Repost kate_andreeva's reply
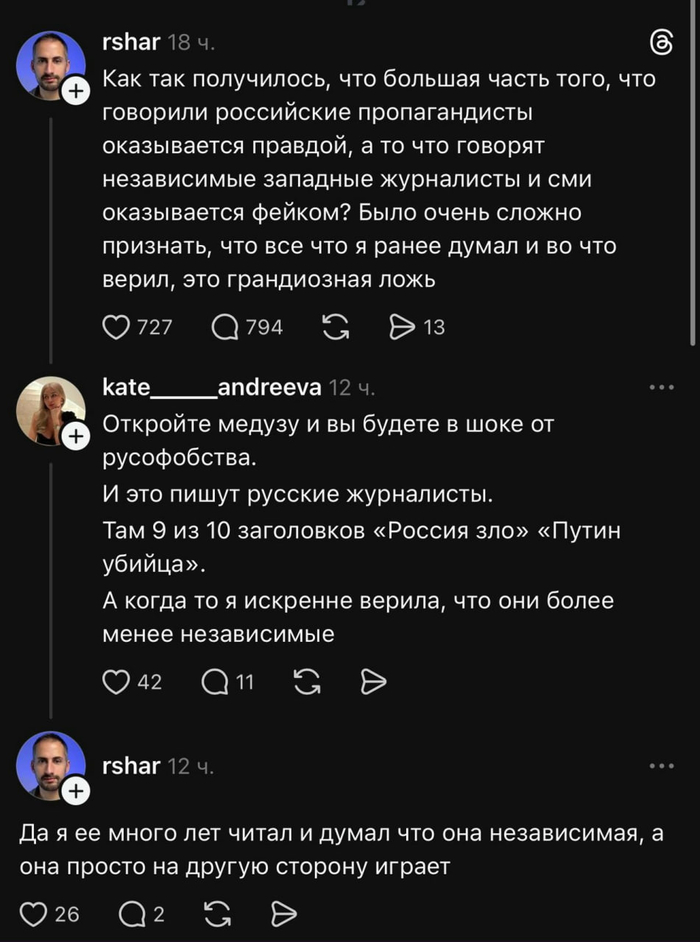This screenshot has height=942, width=700. 307,682
